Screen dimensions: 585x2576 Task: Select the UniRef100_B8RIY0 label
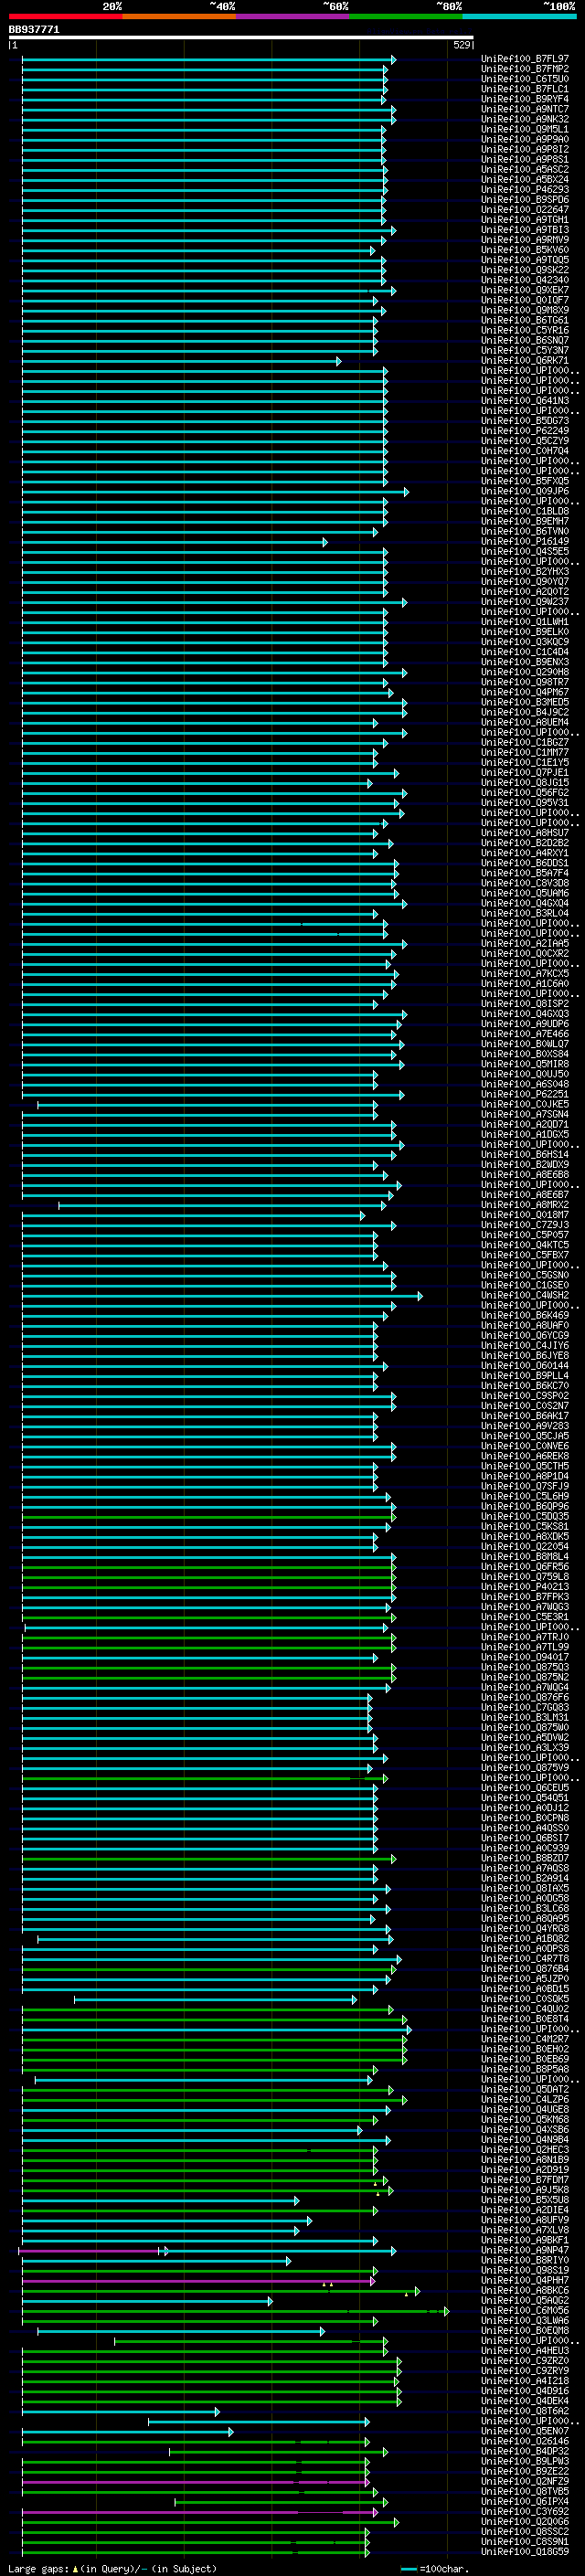(525, 2261)
